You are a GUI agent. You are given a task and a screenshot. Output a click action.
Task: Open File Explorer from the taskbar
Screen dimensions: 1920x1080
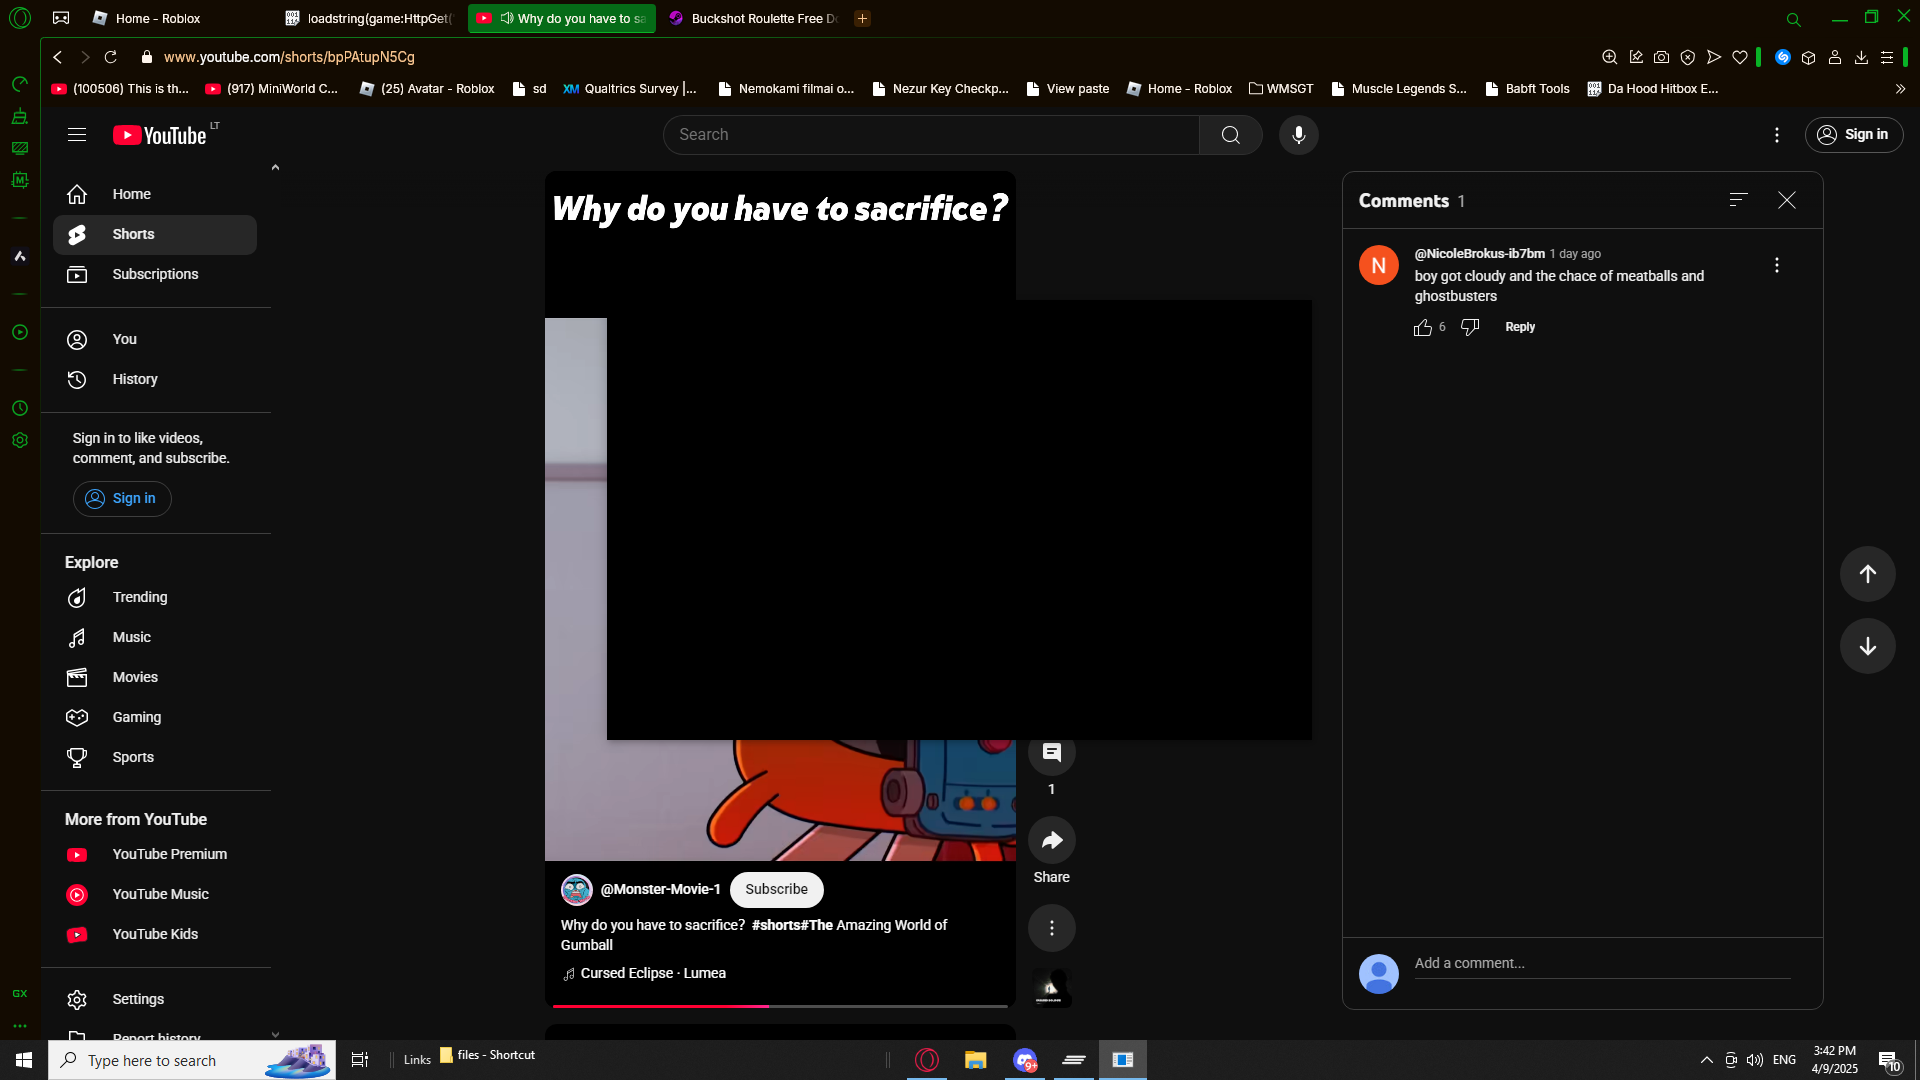click(975, 1060)
